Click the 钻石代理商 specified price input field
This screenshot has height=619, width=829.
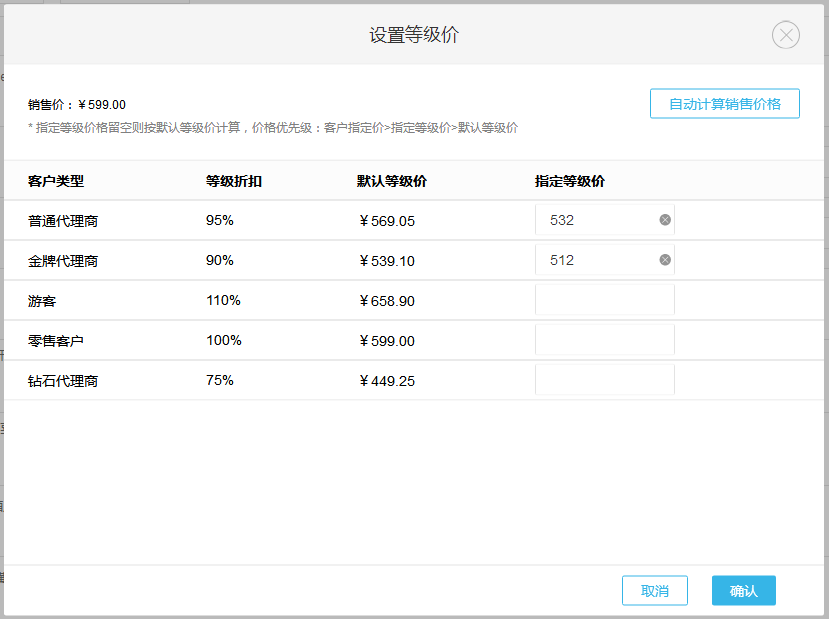[x=604, y=379]
